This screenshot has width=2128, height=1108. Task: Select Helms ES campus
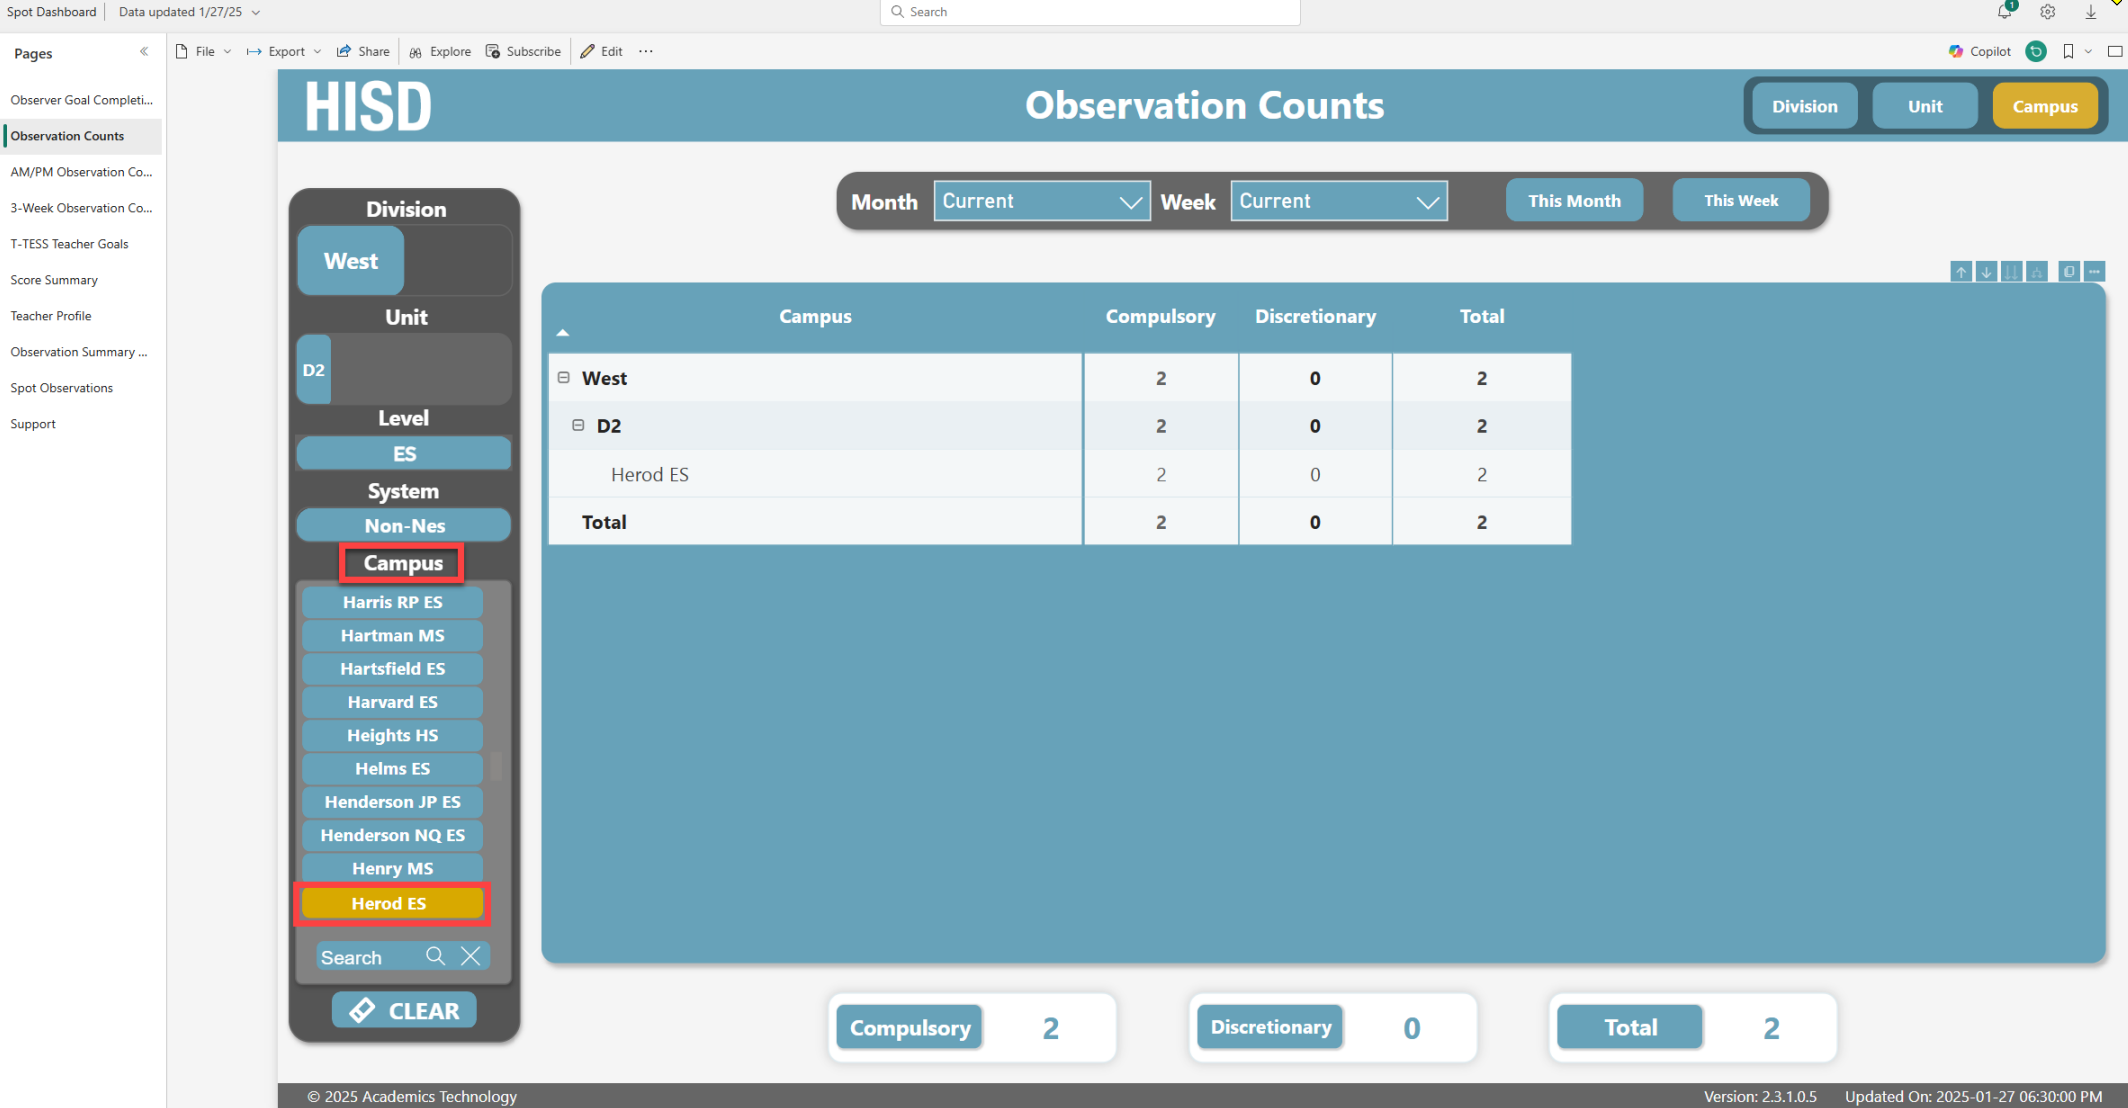tap(392, 768)
